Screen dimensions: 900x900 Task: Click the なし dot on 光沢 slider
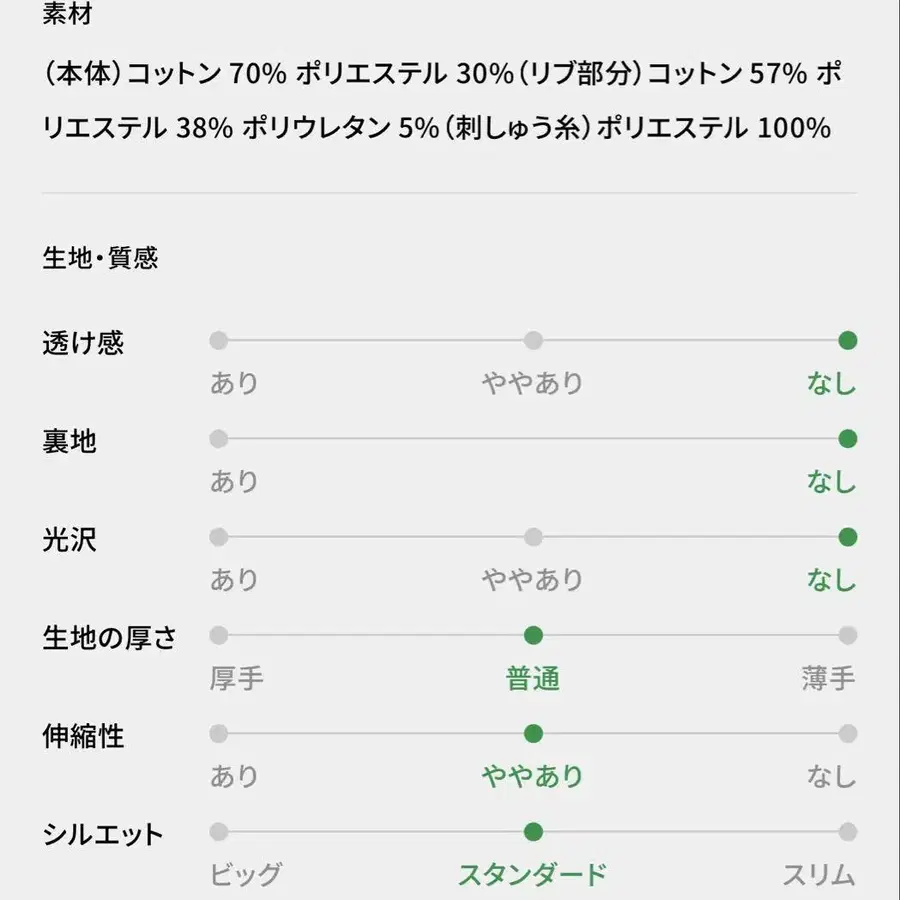[x=848, y=537]
